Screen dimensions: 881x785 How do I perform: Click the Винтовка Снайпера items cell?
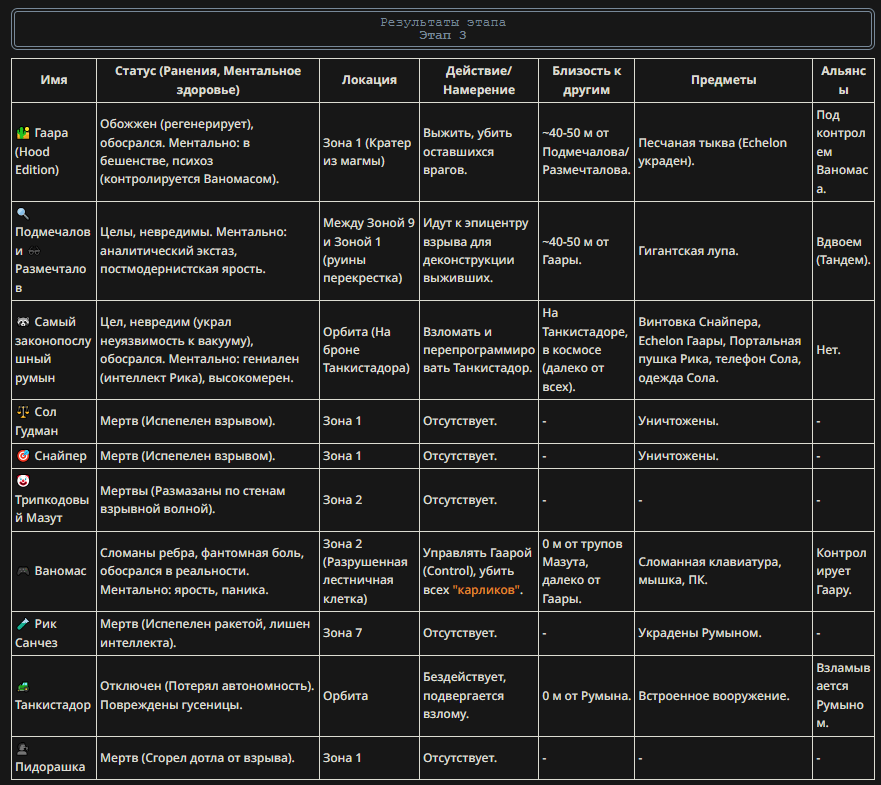723,350
